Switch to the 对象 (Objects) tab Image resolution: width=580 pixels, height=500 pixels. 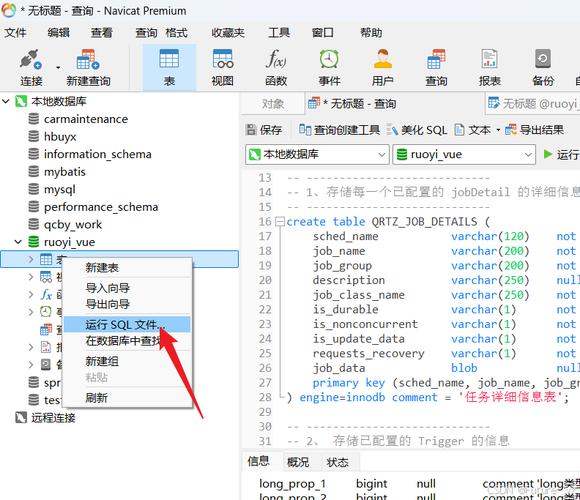pos(273,104)
